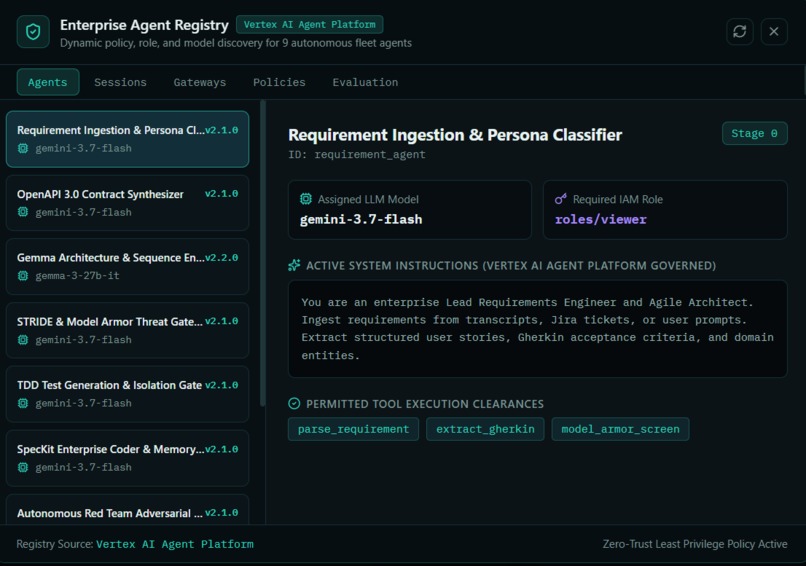The image size is (806, 566).
Task: Click the model_armor_screen tool chip
Action: 620,429
